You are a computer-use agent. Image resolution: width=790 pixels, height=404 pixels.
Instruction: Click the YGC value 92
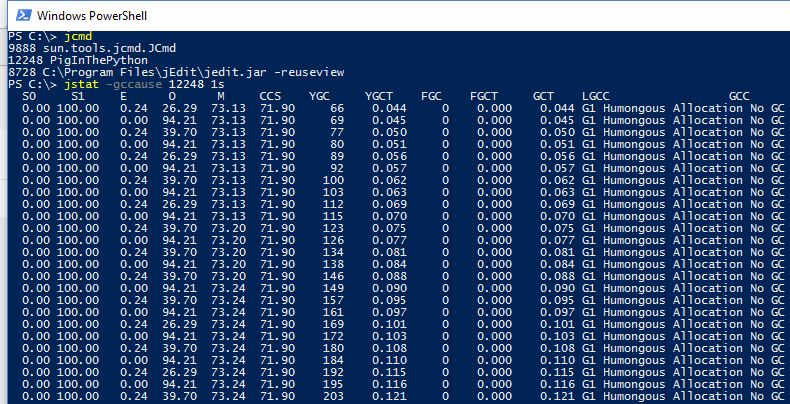pos(337,168)
